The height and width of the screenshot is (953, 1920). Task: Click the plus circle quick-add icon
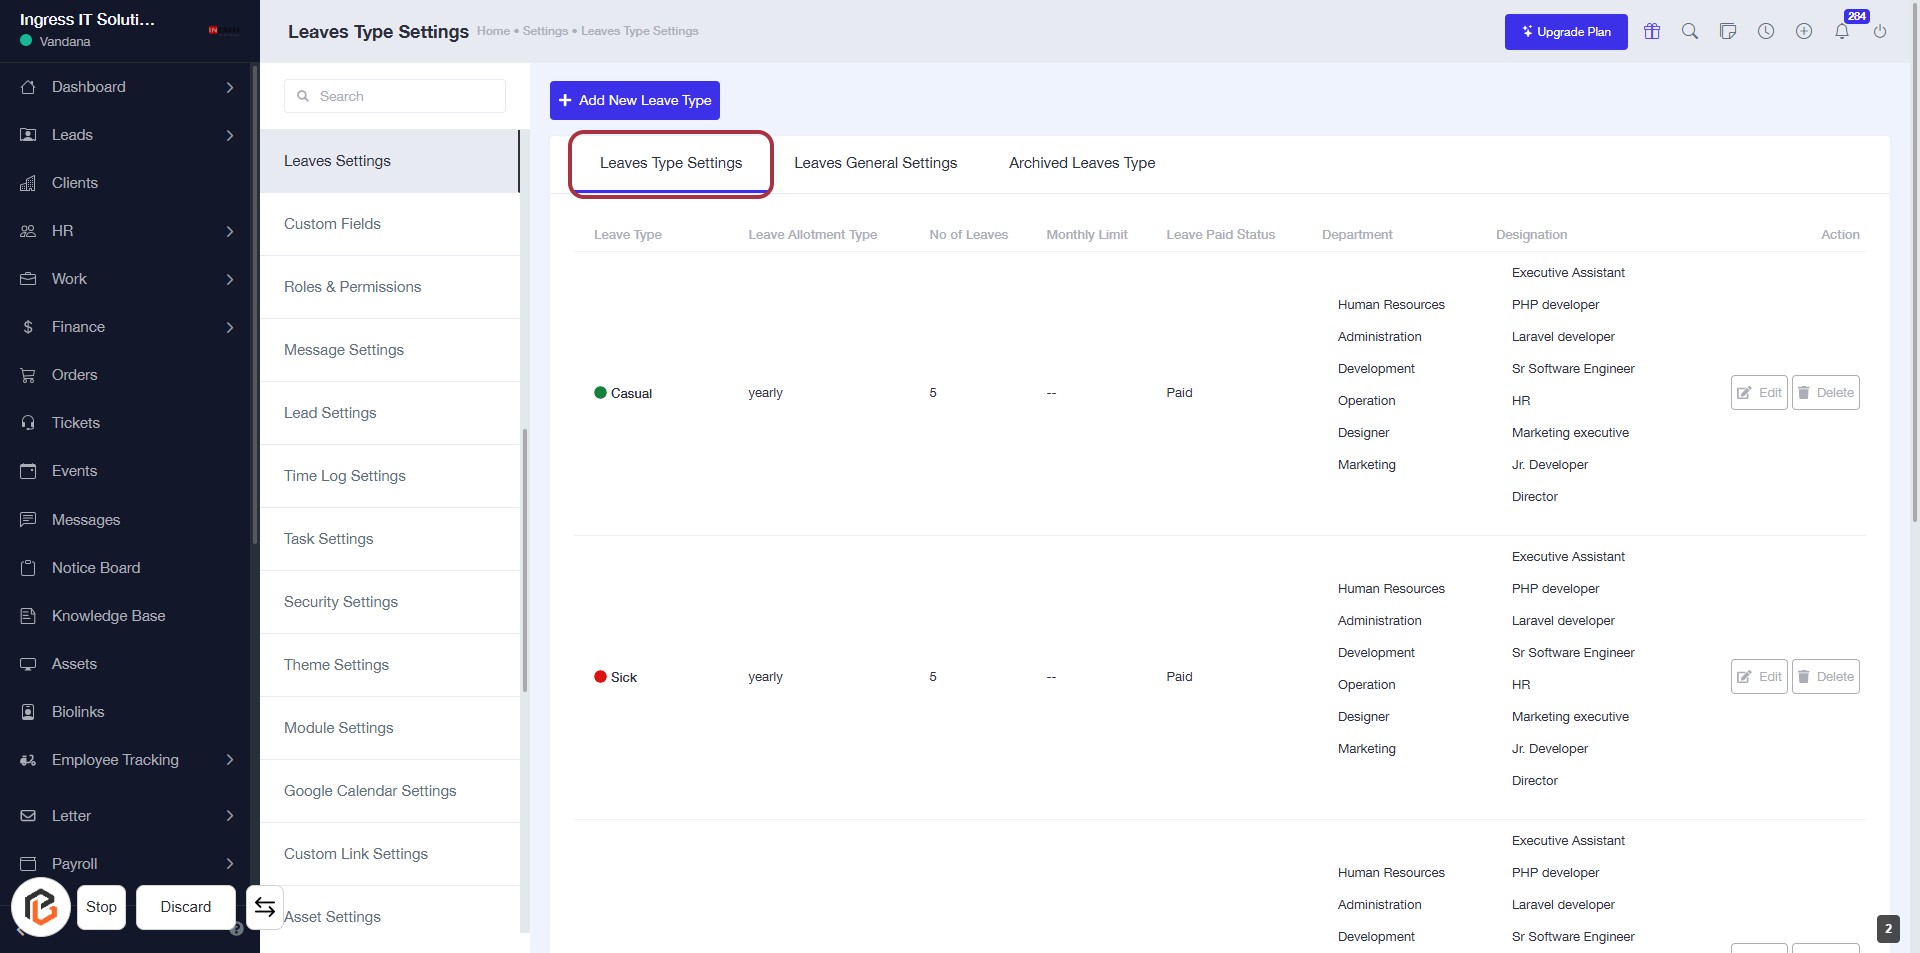click(x=1804, y=32)
